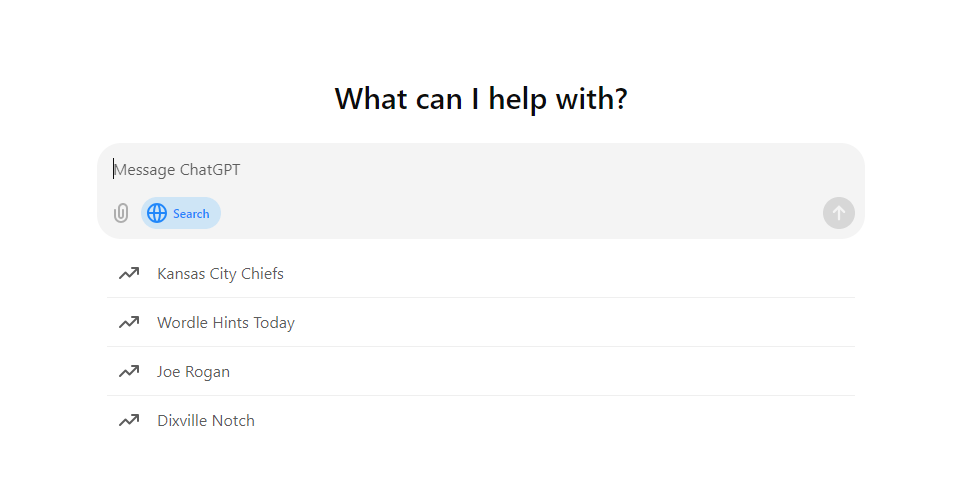
Task: Attach a file using the paperclip
Action: pos(121,213)
